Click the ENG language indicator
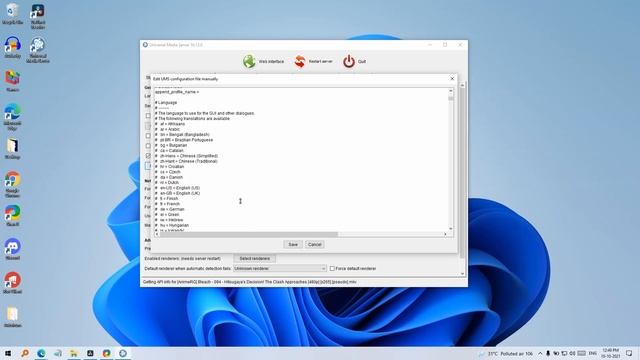The height and width of the screenshot is (360, 640). (x=593, y=353)
